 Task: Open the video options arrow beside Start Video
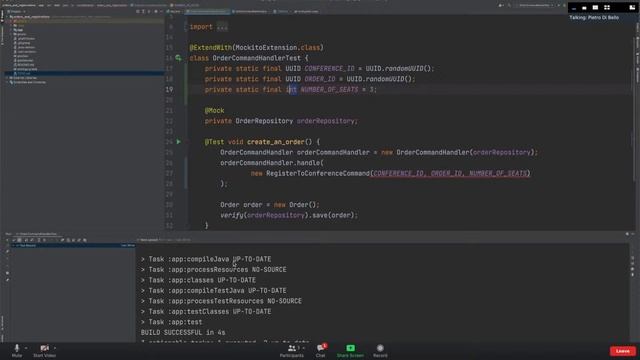[55, 348]
